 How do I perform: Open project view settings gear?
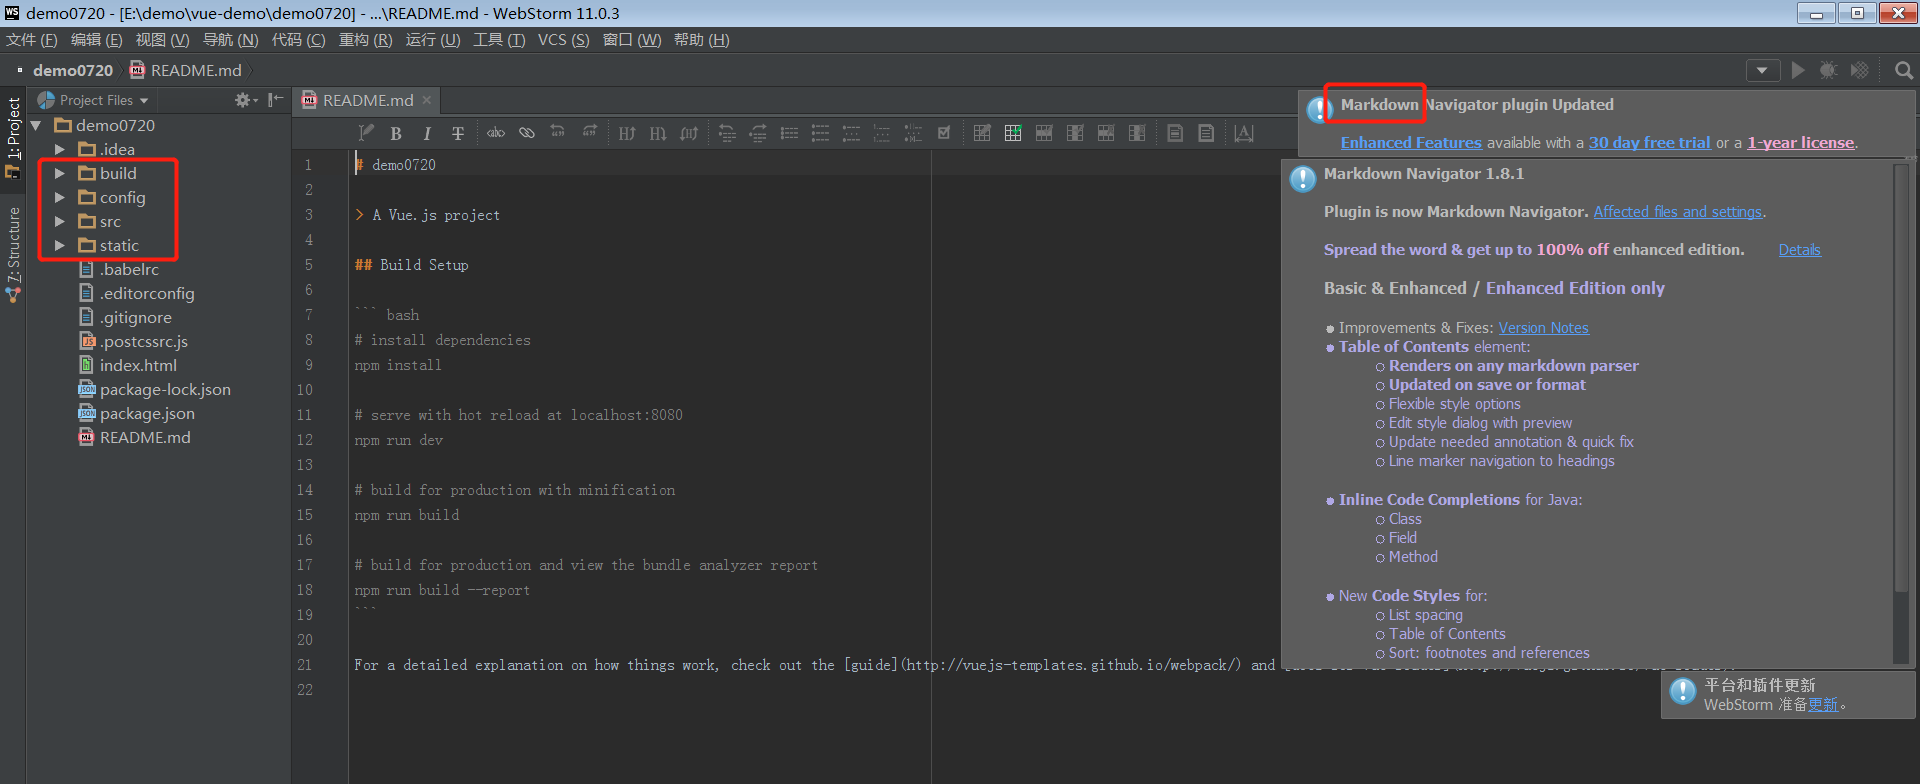click(245, 100)
